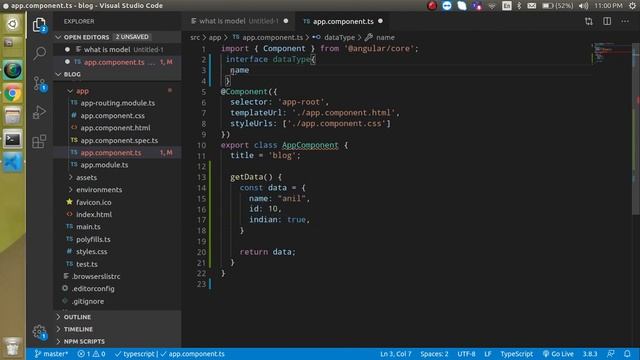Click the feedback icon in status bar
Screen dimensions: 640x360
(611, 354)
